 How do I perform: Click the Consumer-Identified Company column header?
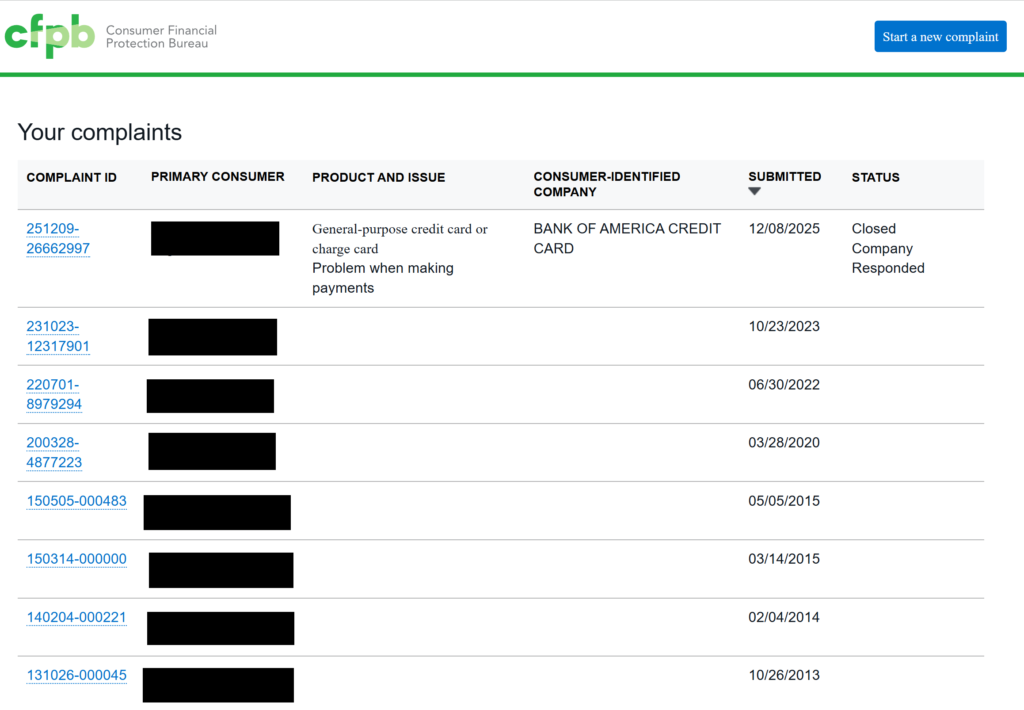coord(606,184)
